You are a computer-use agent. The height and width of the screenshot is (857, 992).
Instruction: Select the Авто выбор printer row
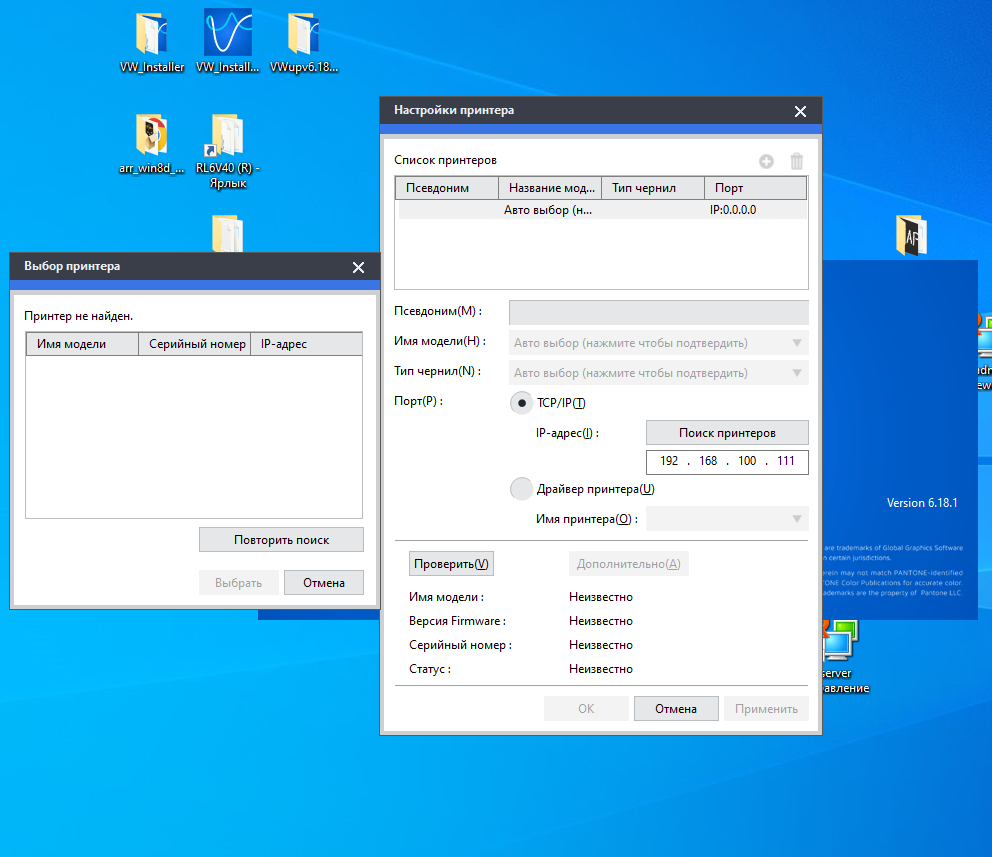click(602, 210)
